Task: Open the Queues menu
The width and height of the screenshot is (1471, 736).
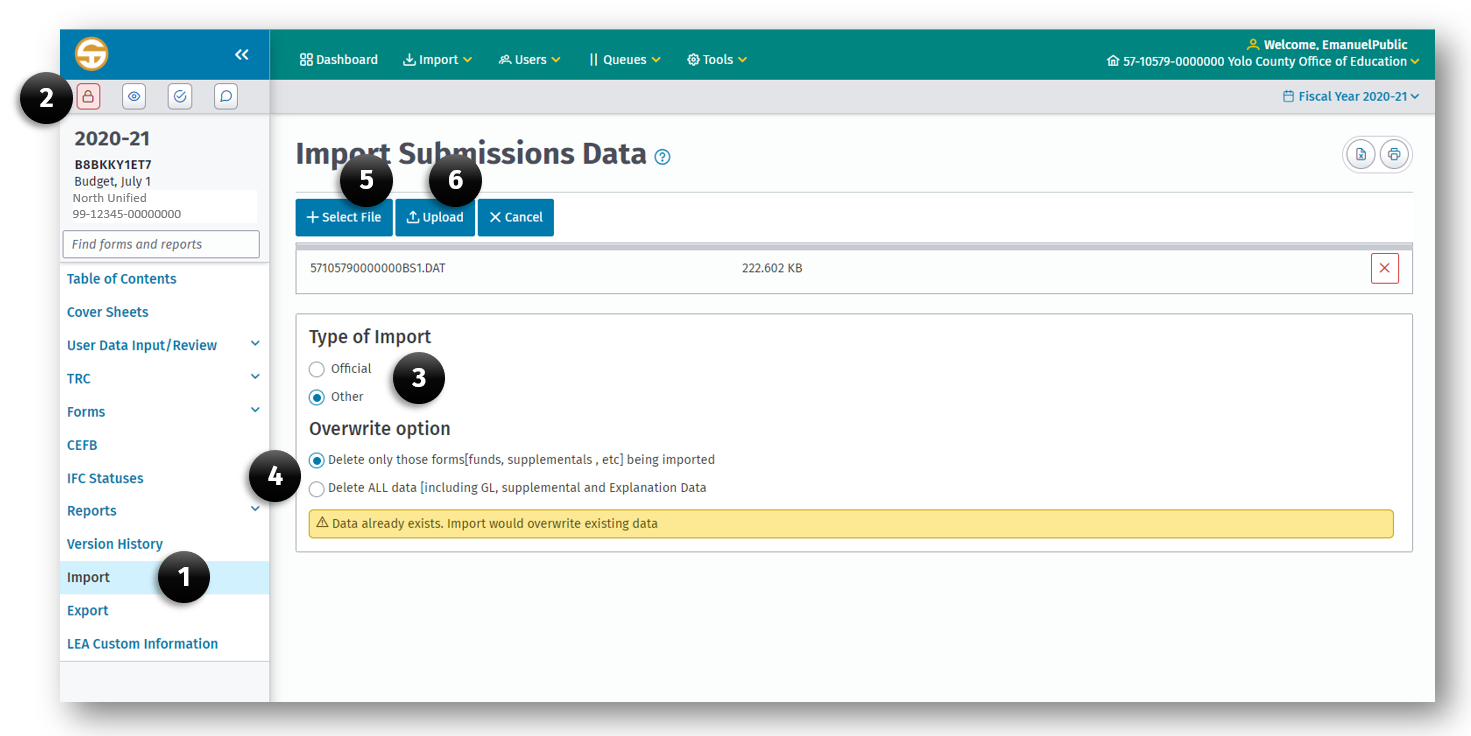Action: [x=624, y=59]
